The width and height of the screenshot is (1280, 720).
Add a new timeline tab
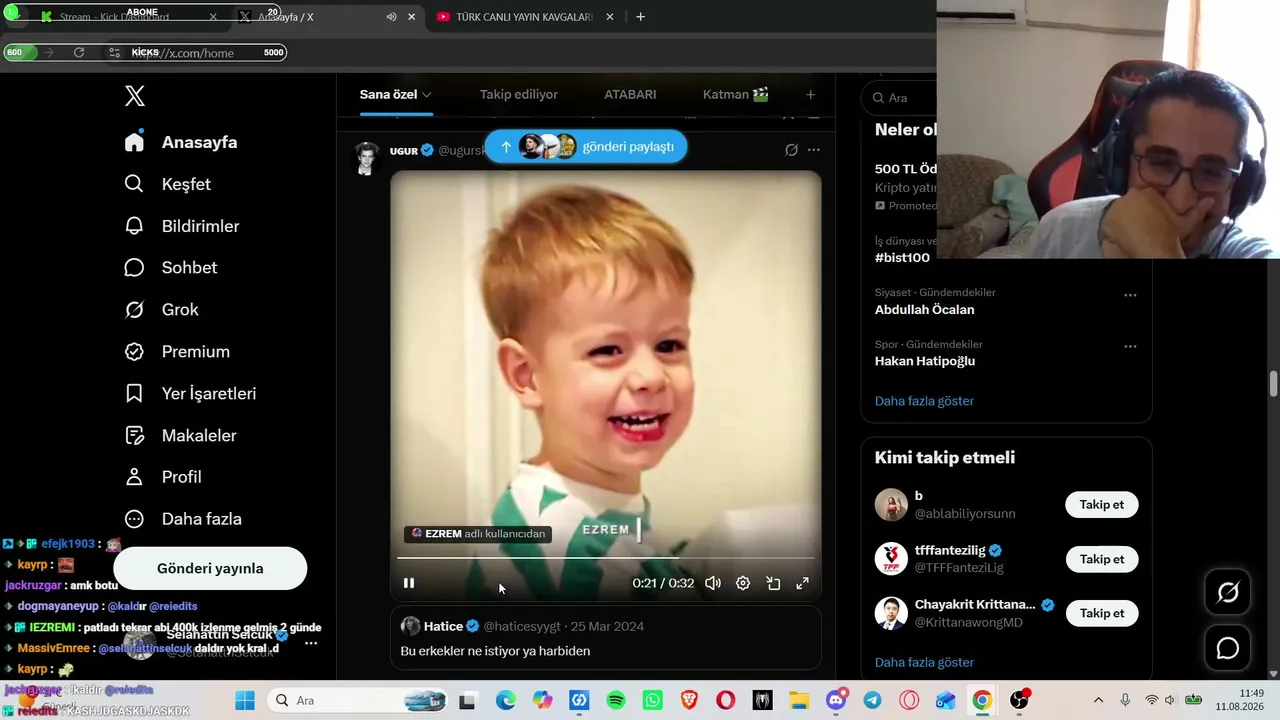(811, 94)
